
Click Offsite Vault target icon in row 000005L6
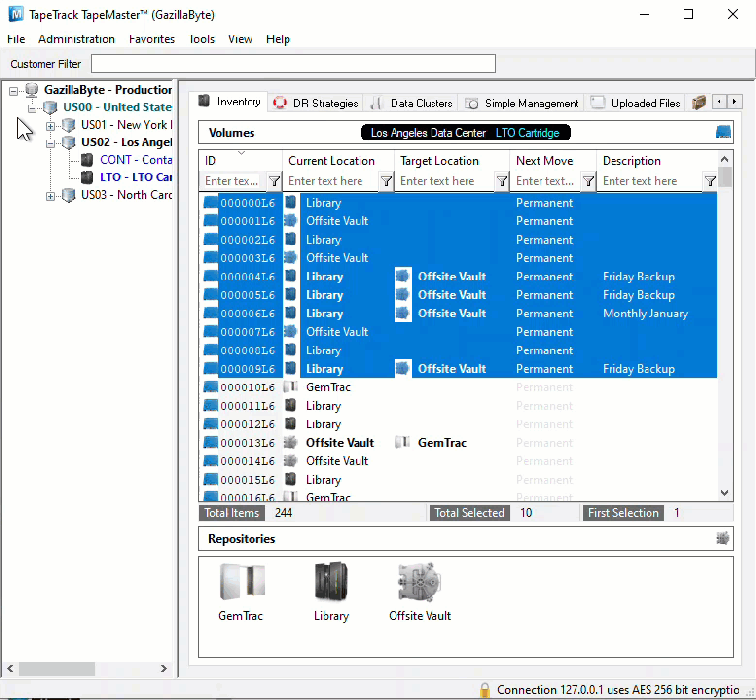click(x=403, y=294)
